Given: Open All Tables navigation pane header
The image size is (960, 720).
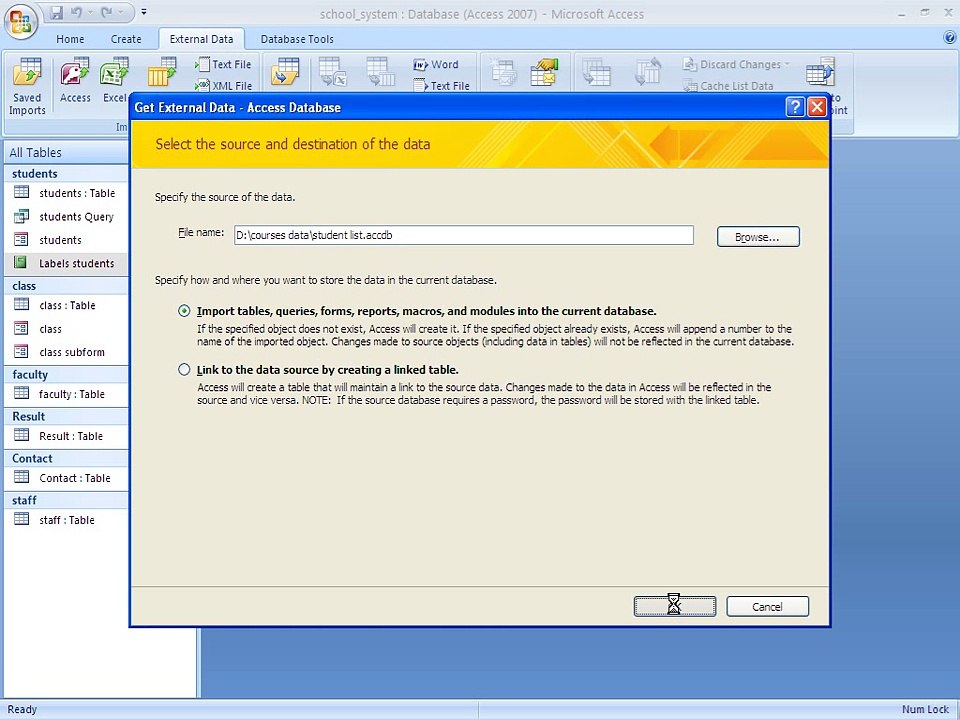Looking at the screenshot, I should pyautogui.click(x=66, y=152).
